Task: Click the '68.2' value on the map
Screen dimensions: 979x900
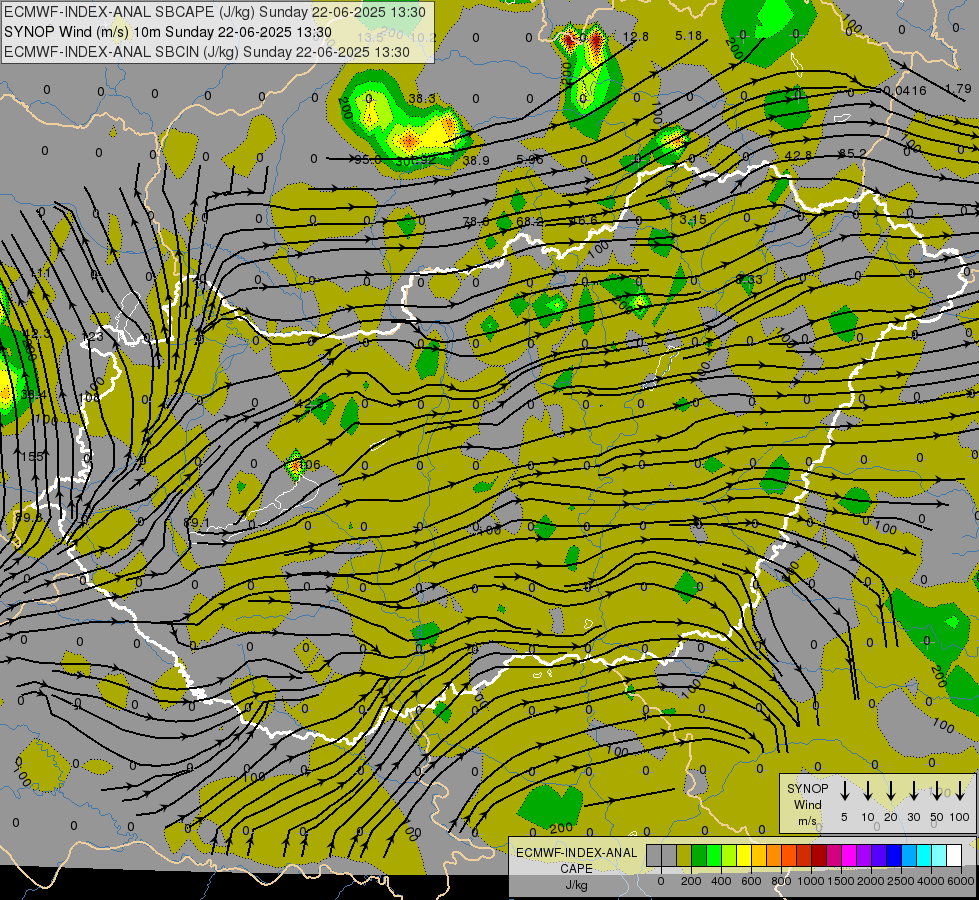Action: (x=530, y=222)
